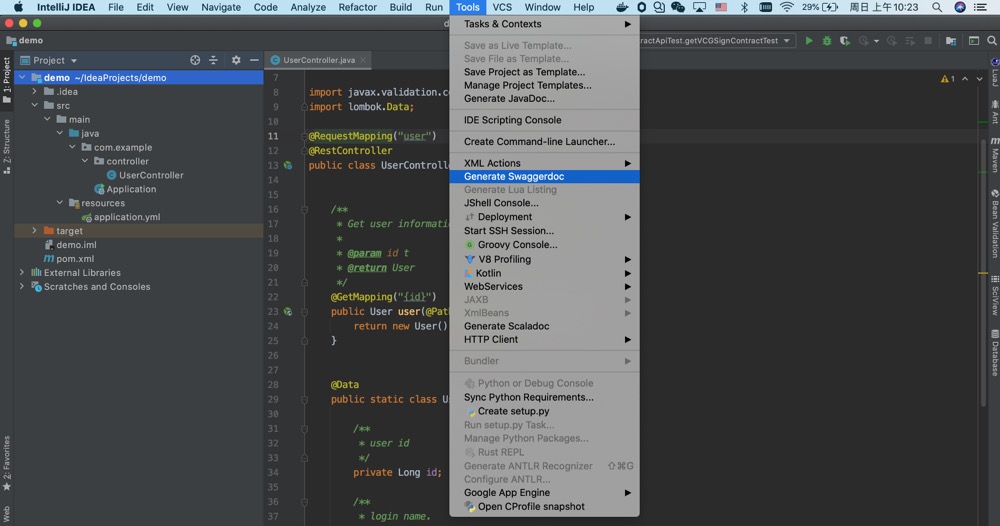
Task: Go to next highlighted error arrow
Action: point(980,79)
